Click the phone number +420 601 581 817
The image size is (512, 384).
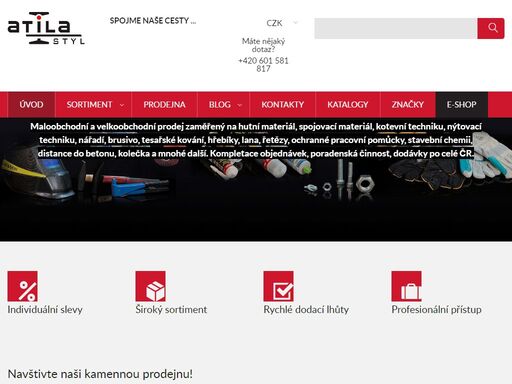(x=263, y=65)
